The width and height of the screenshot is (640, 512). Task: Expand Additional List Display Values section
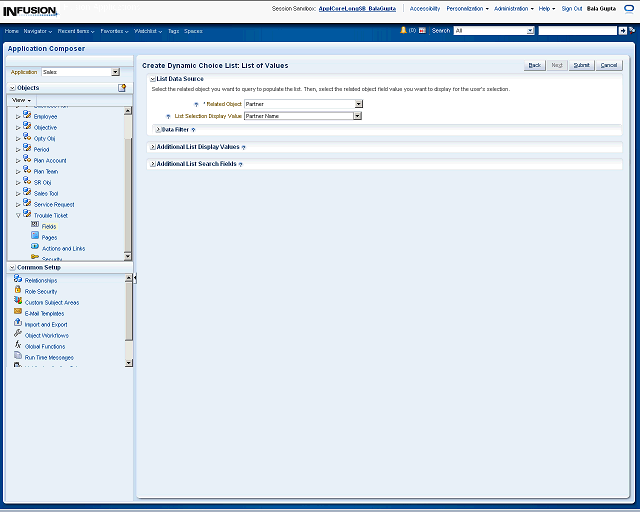[152, 147]
